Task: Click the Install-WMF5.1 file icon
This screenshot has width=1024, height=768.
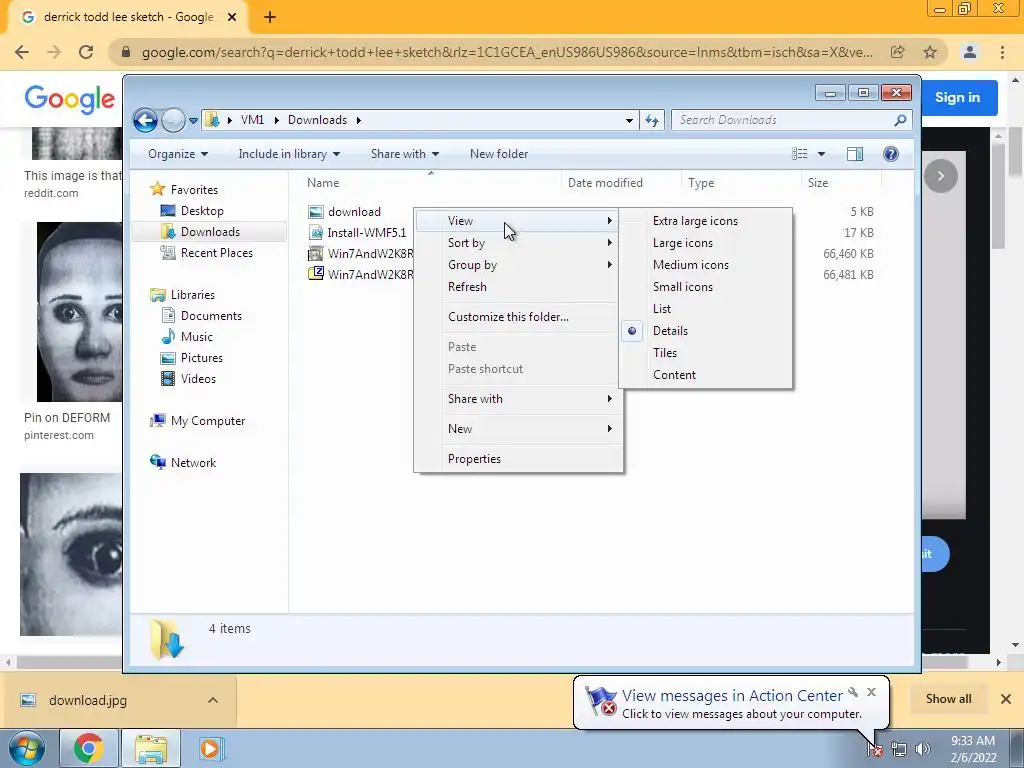Action: pyautogui.click(x=316, y=232)
